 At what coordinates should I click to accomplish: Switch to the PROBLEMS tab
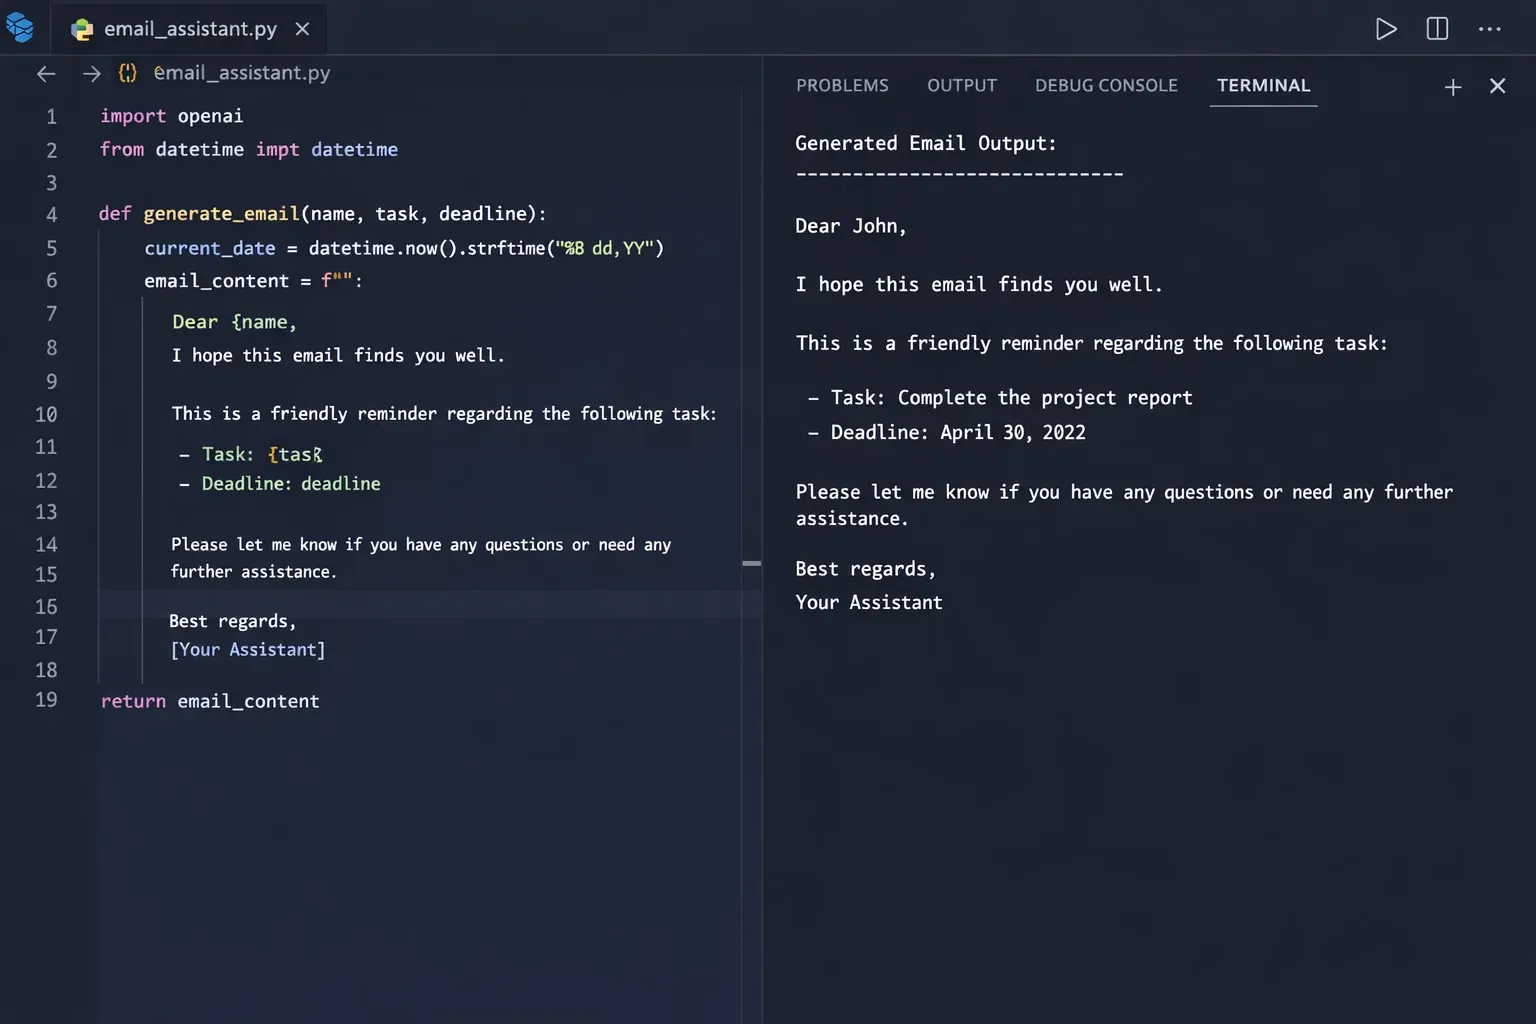842,86
